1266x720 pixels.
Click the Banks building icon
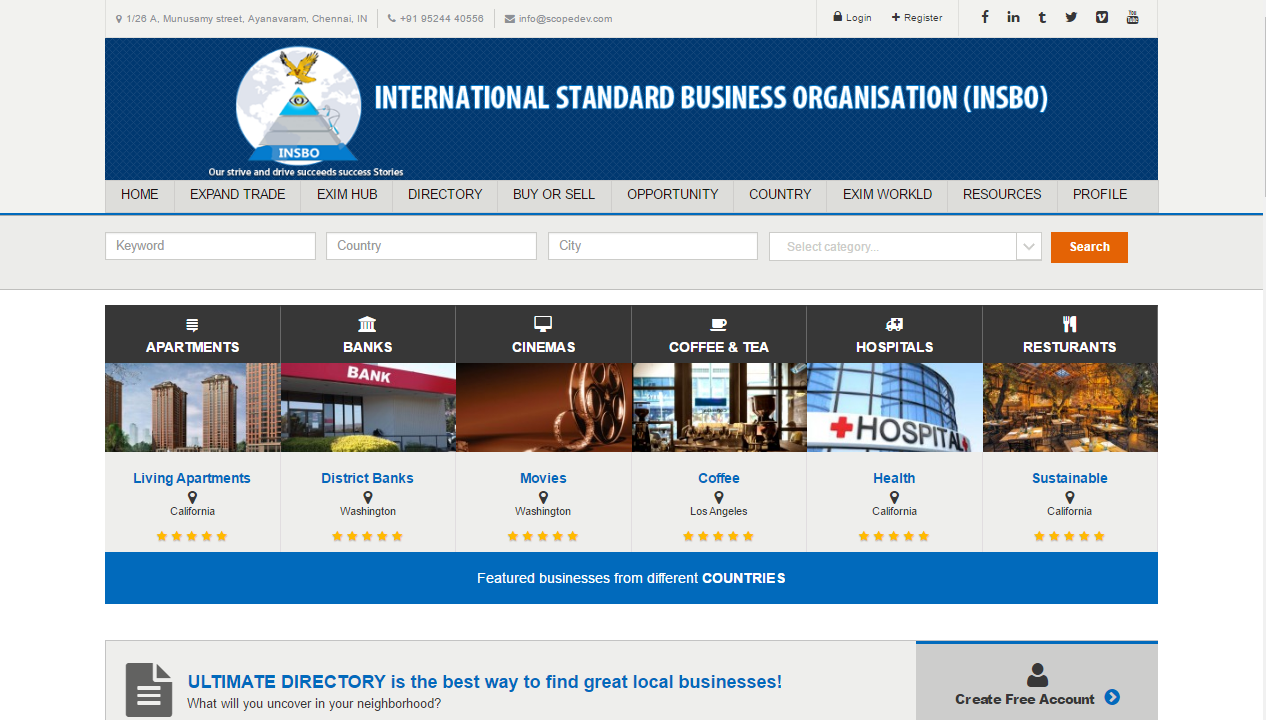coord(367,324)
